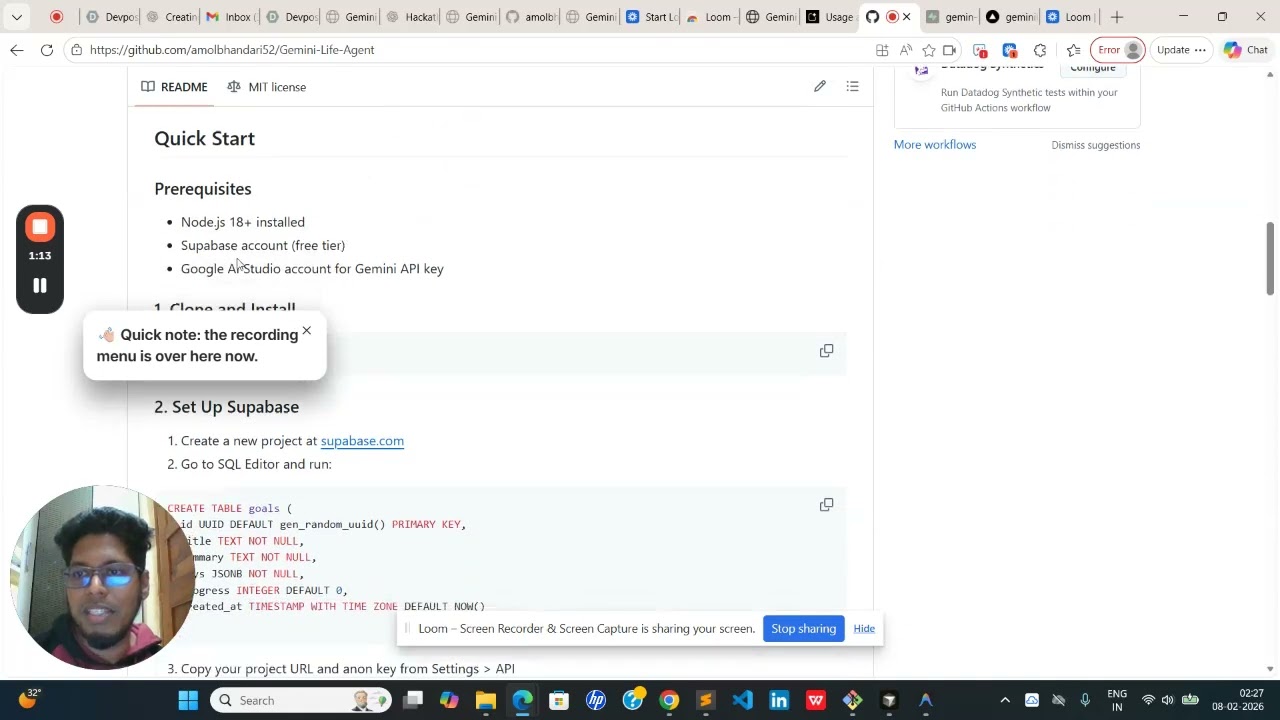1280x720 pixels.
Task: Open the ENG IN language switcher
Action: pos(1117,701)
